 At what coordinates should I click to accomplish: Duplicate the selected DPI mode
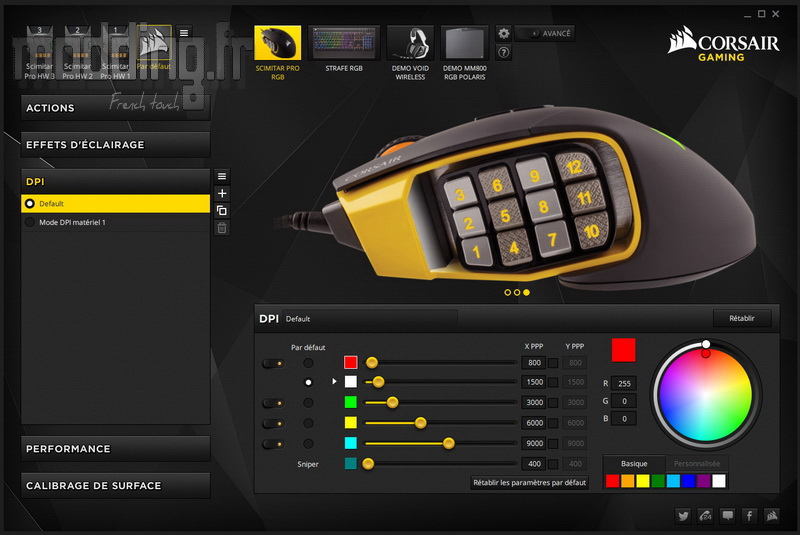[222, 210]
